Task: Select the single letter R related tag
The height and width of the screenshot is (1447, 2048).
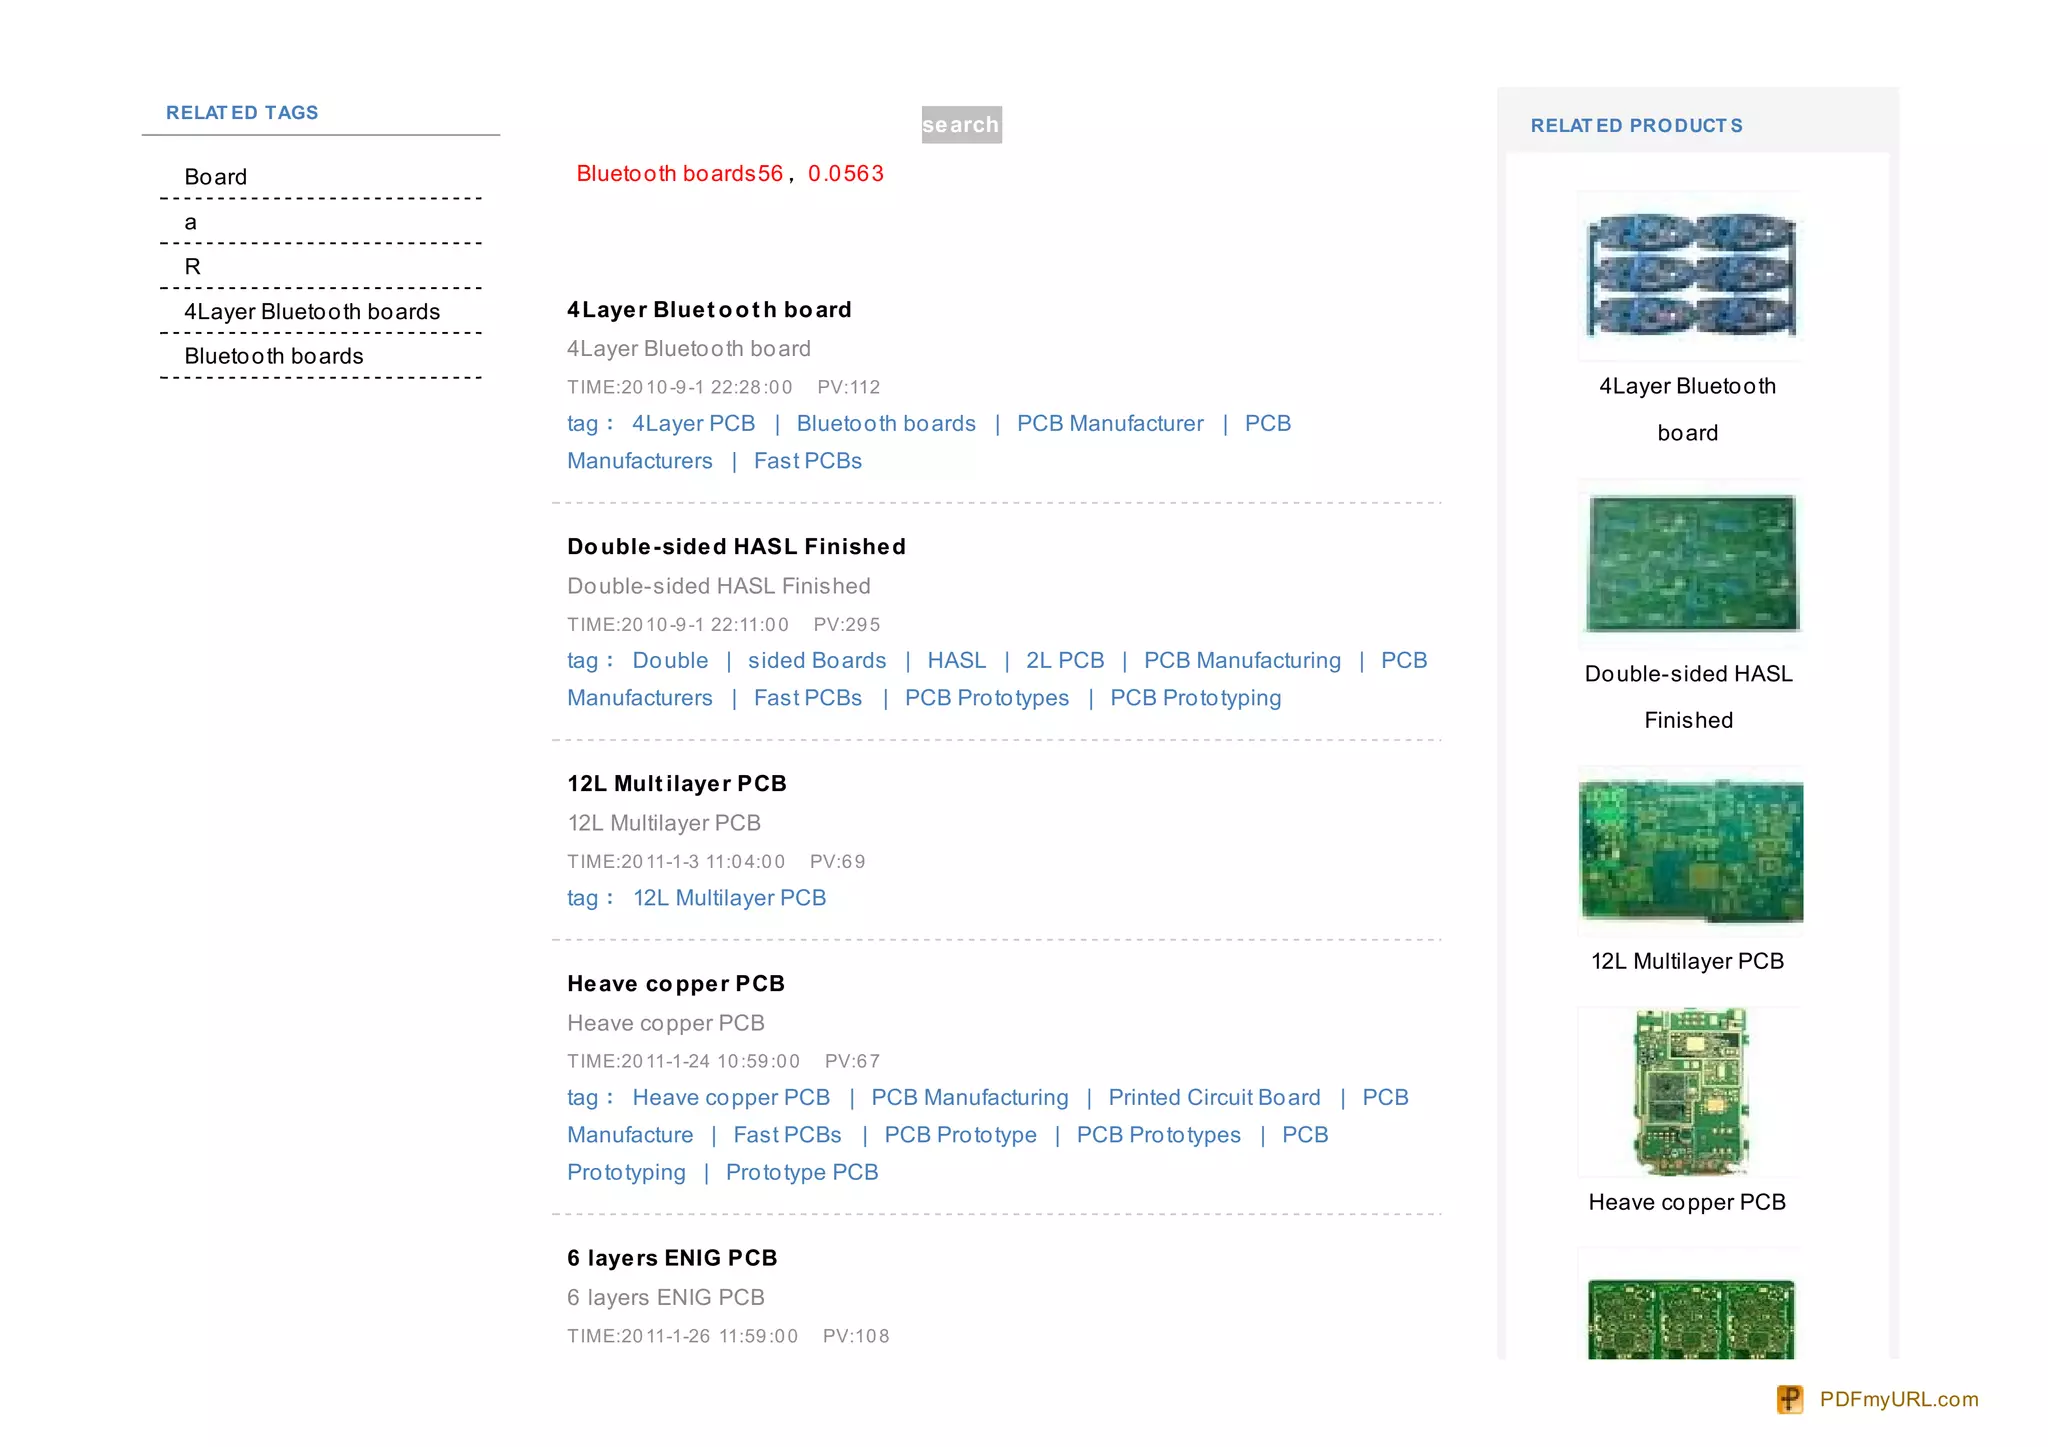Action: click(x=193, y=267)
